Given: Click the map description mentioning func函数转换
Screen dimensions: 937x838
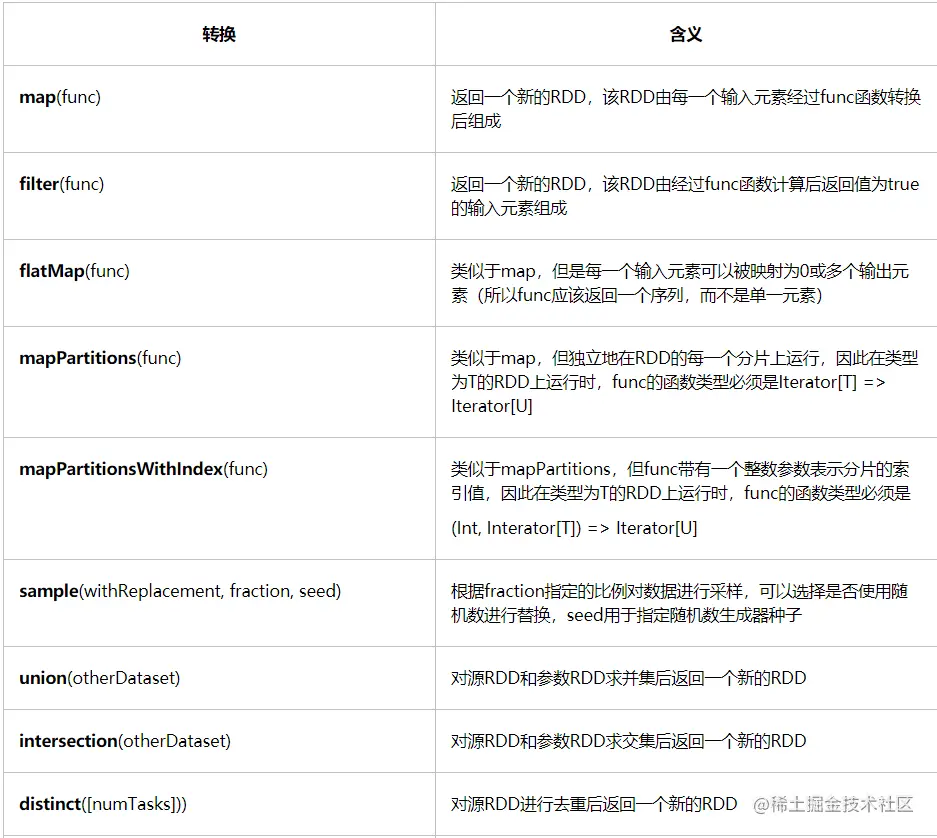Looking at the screenshot, I should tap(685, 109).
